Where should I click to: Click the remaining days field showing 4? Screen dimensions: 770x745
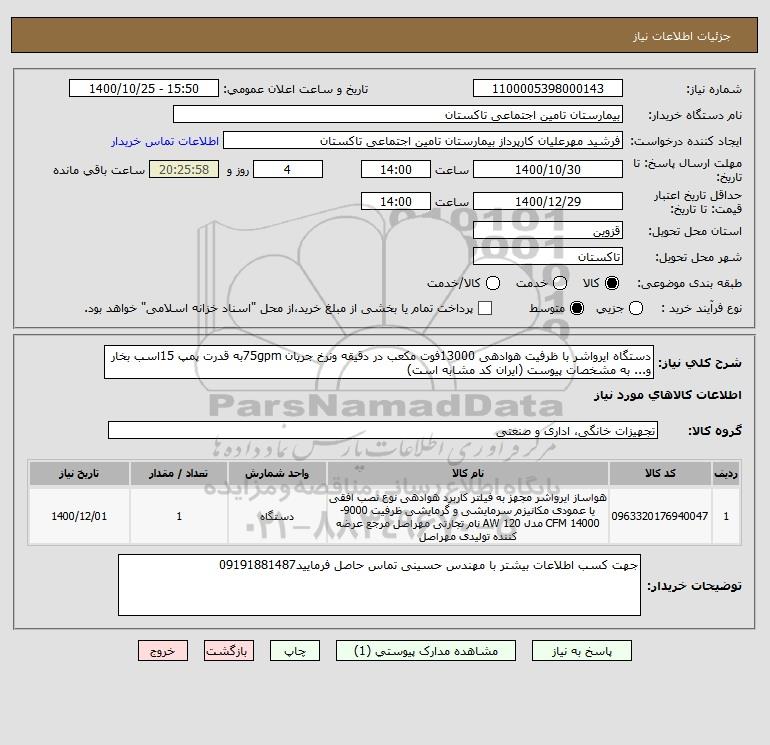(288, 169)
